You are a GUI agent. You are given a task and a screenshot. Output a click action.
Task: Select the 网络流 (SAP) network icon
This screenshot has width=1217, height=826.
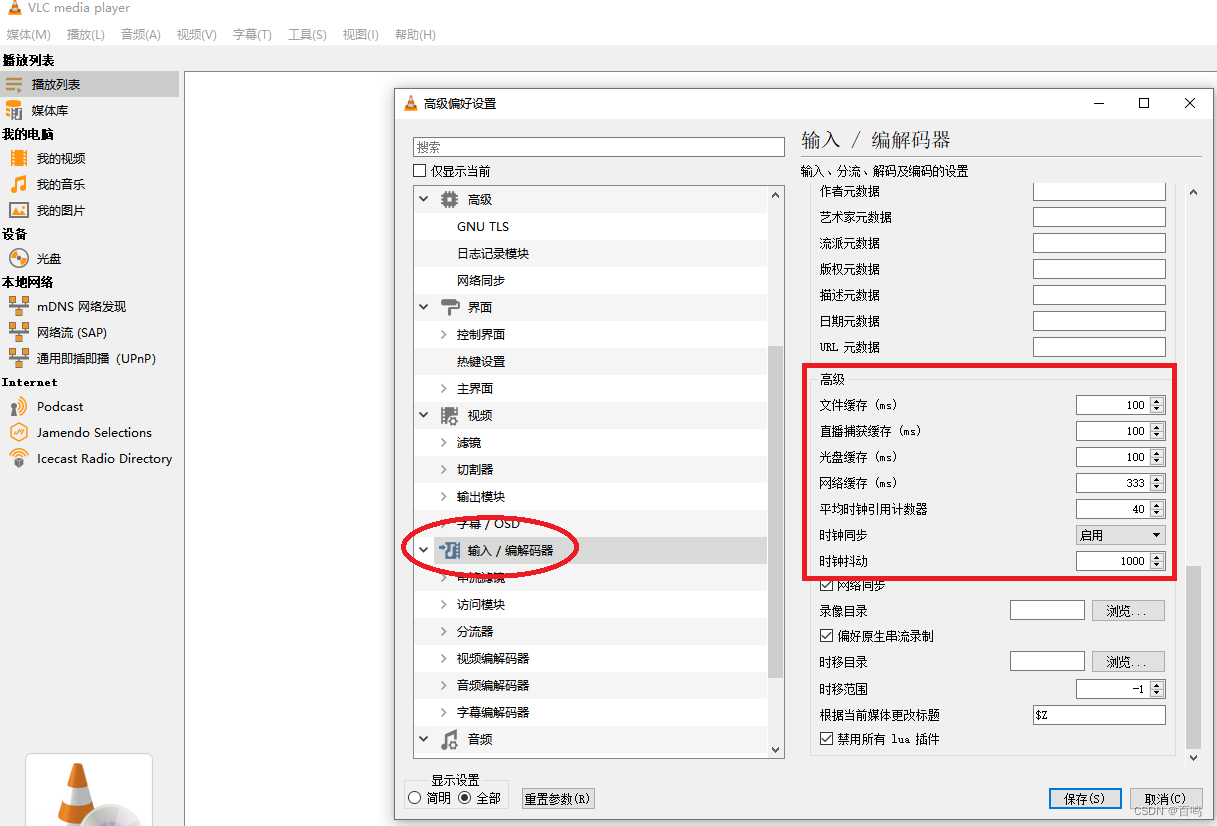click(x=19, y=332)
